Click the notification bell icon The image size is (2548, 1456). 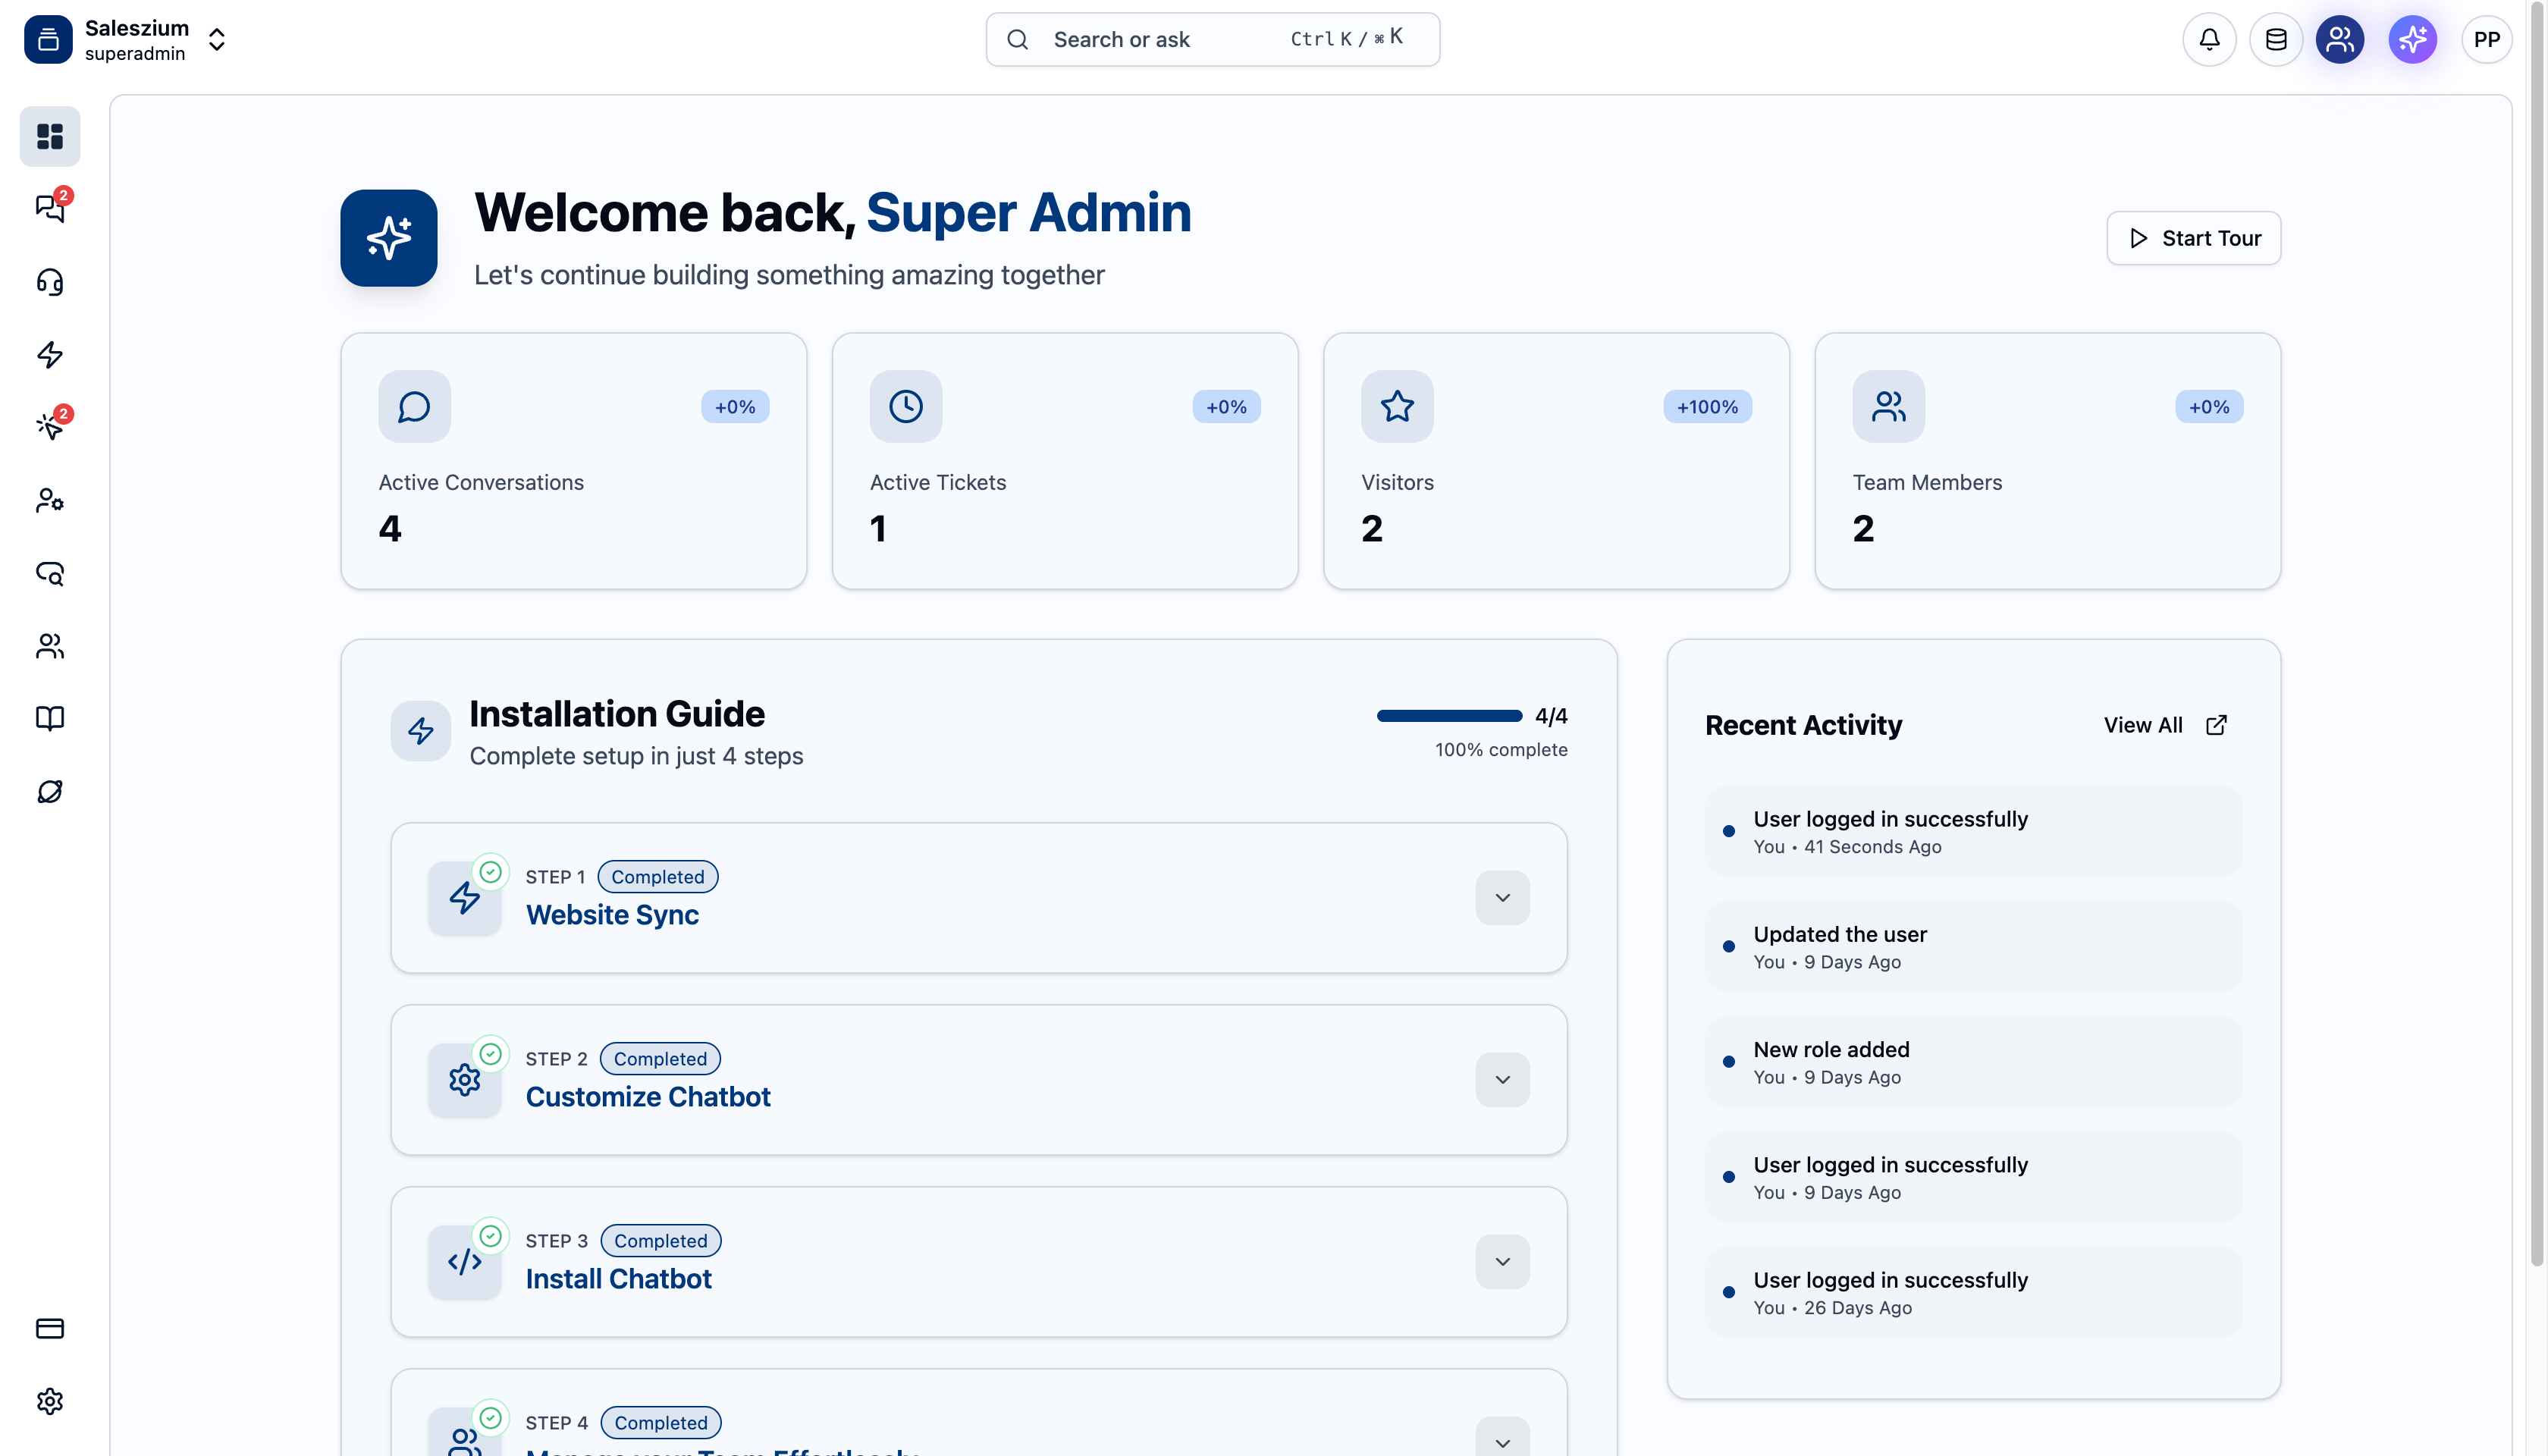pyautogui.click(x=2209, y=40)
